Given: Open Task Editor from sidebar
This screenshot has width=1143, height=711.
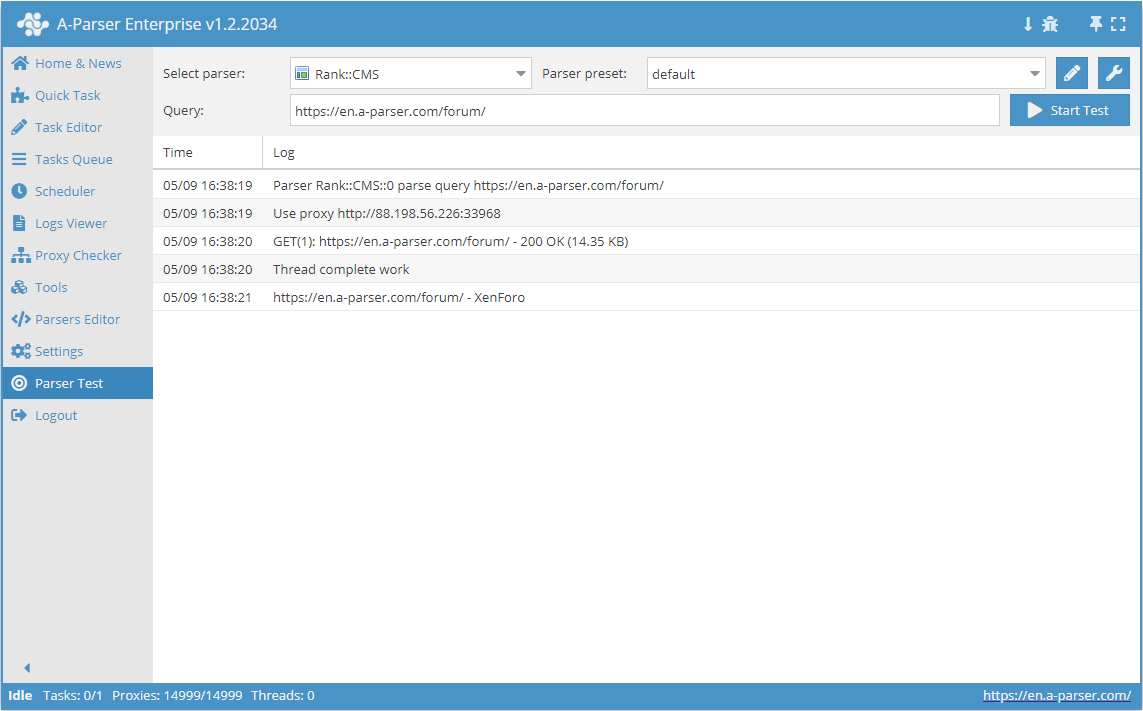Looking at the screenshot, I should point(68,127).
